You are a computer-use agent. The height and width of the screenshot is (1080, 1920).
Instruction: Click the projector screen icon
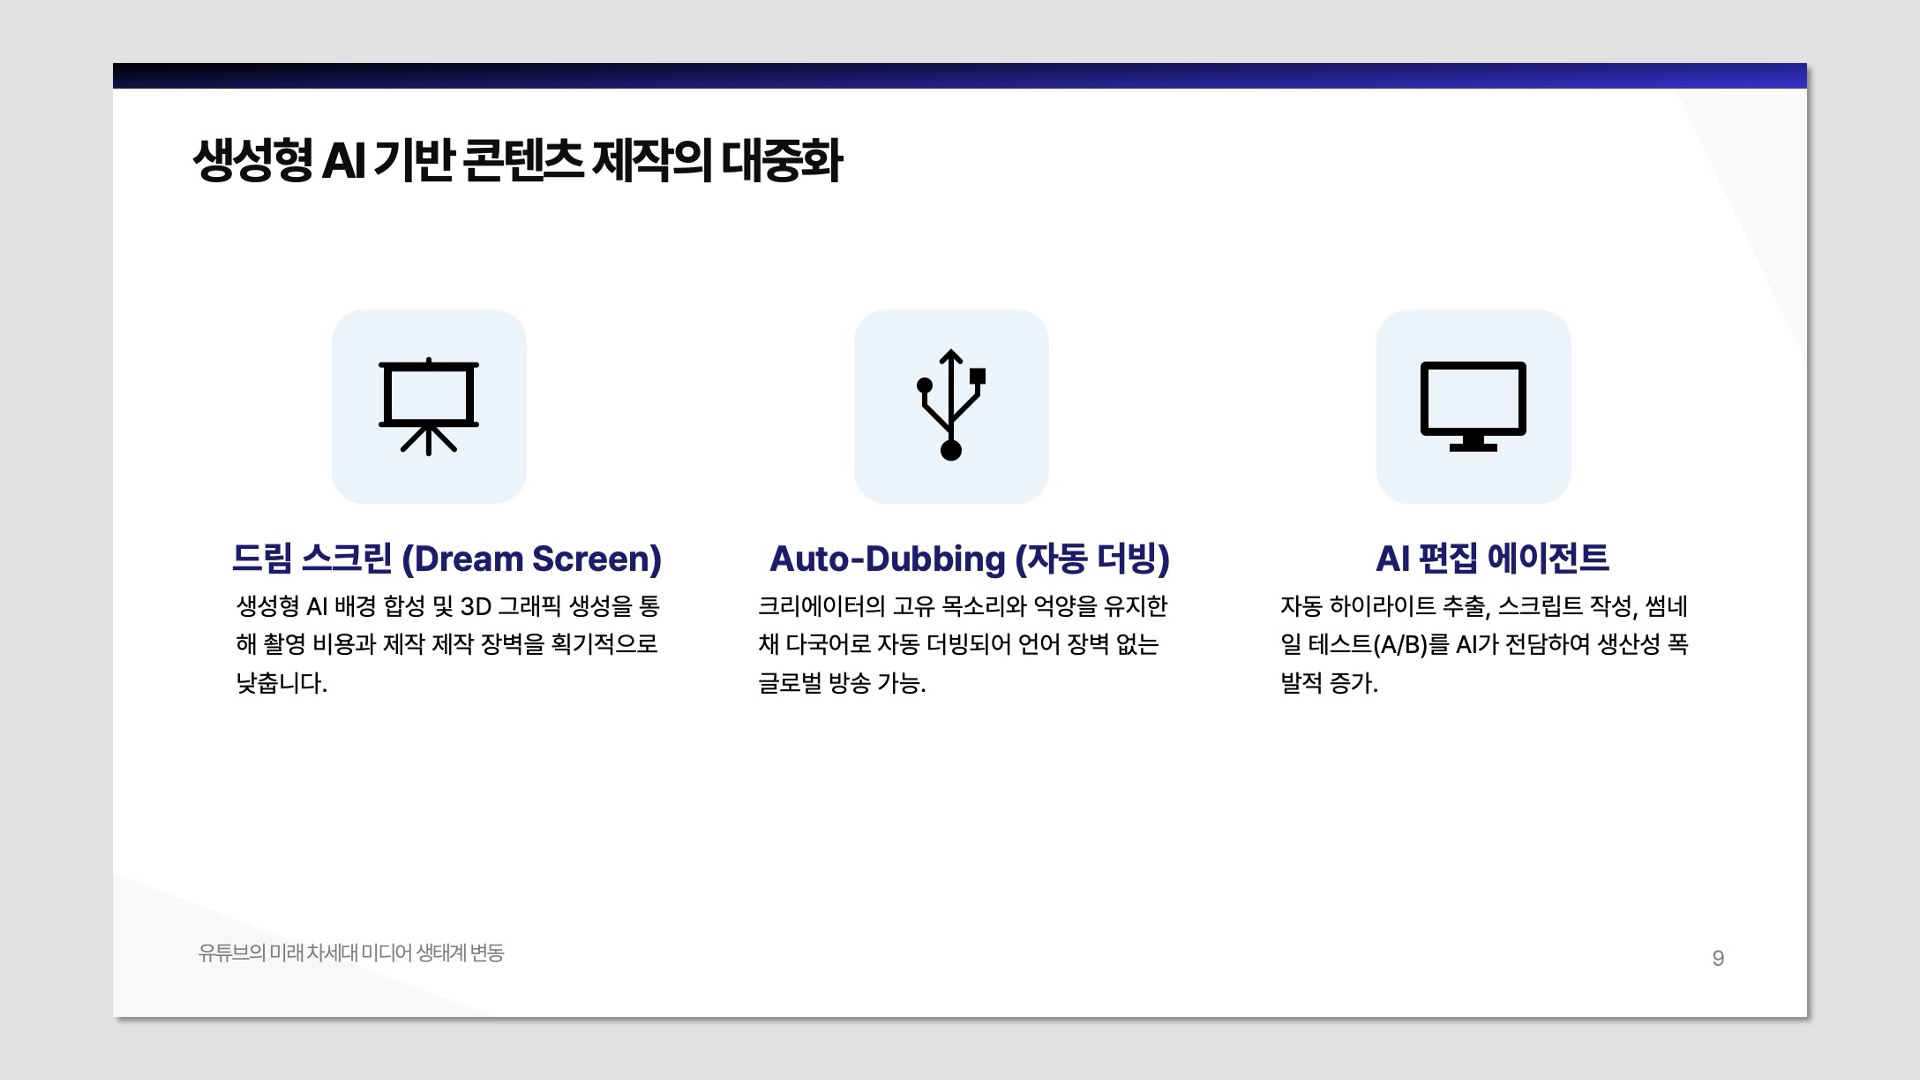(x=429, y=406)
